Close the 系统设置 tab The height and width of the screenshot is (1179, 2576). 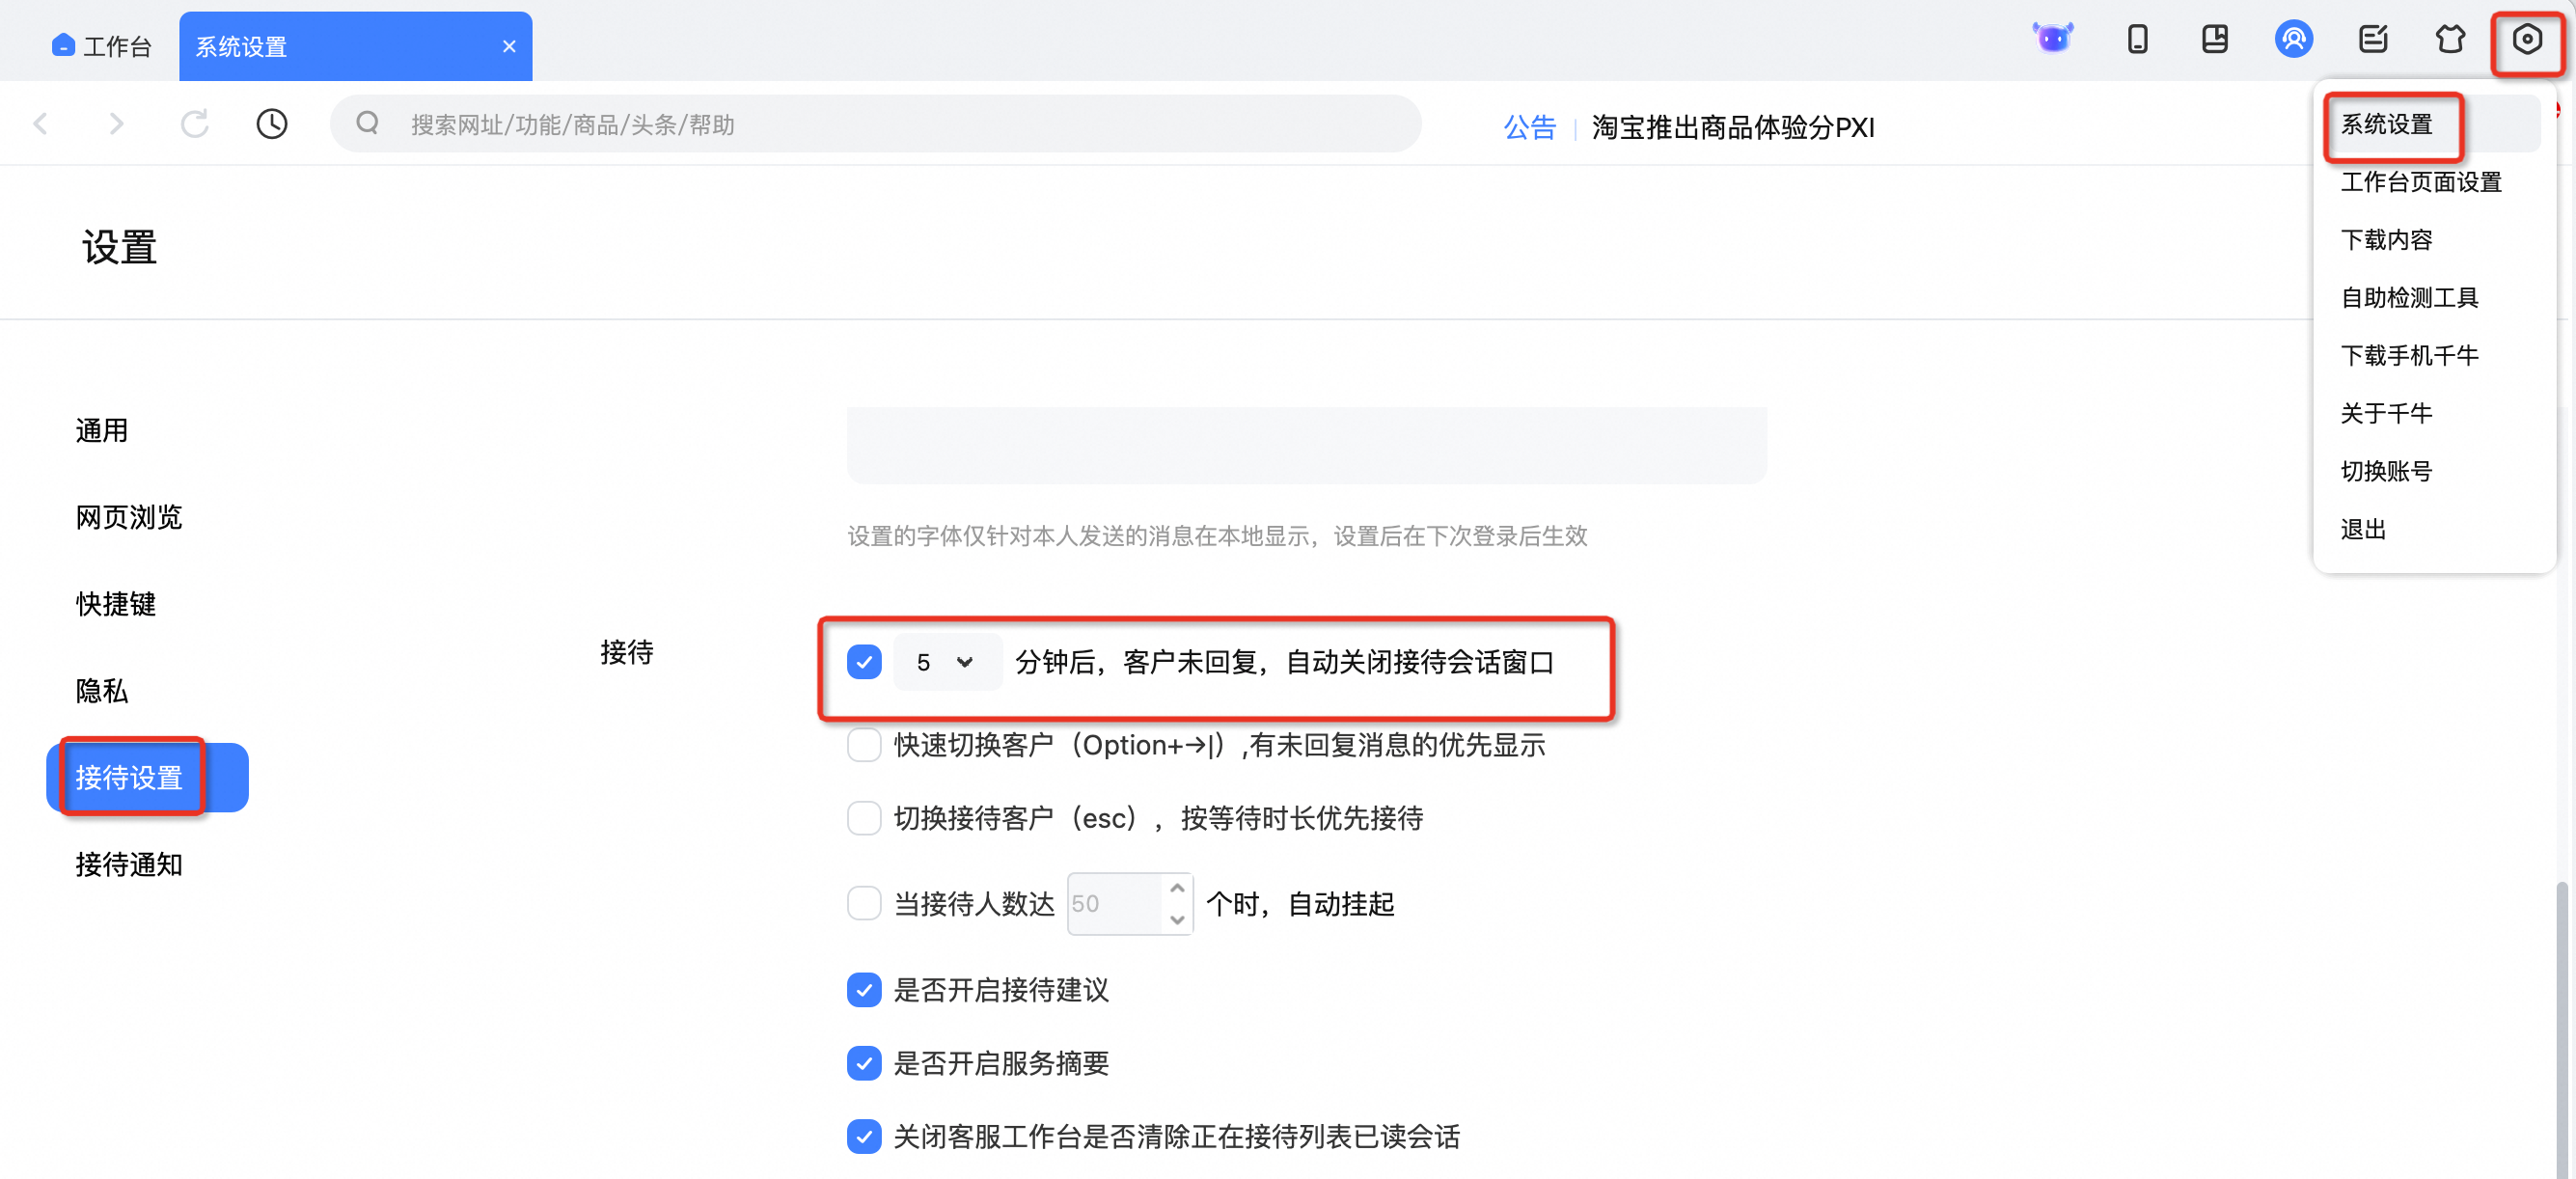(509, 46)
